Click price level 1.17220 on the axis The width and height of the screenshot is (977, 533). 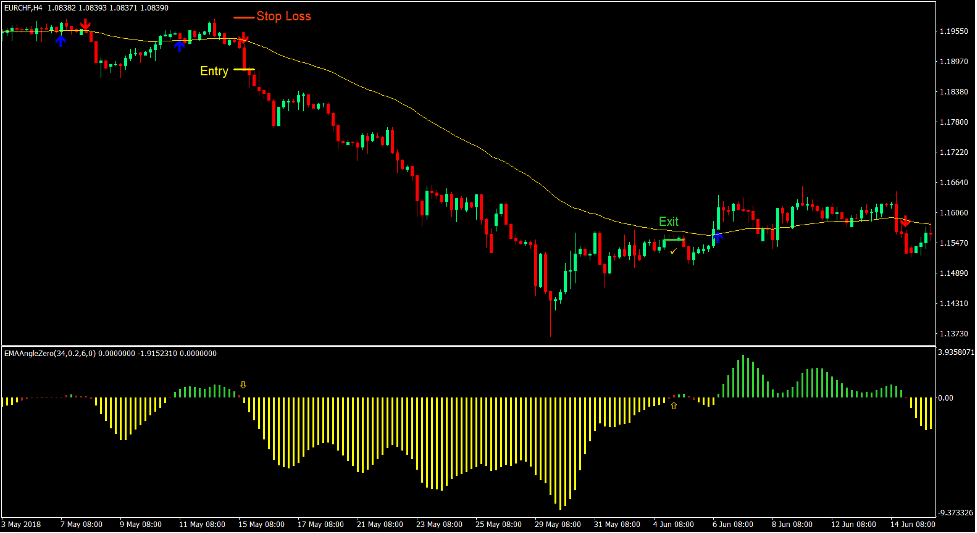(954, 152)
